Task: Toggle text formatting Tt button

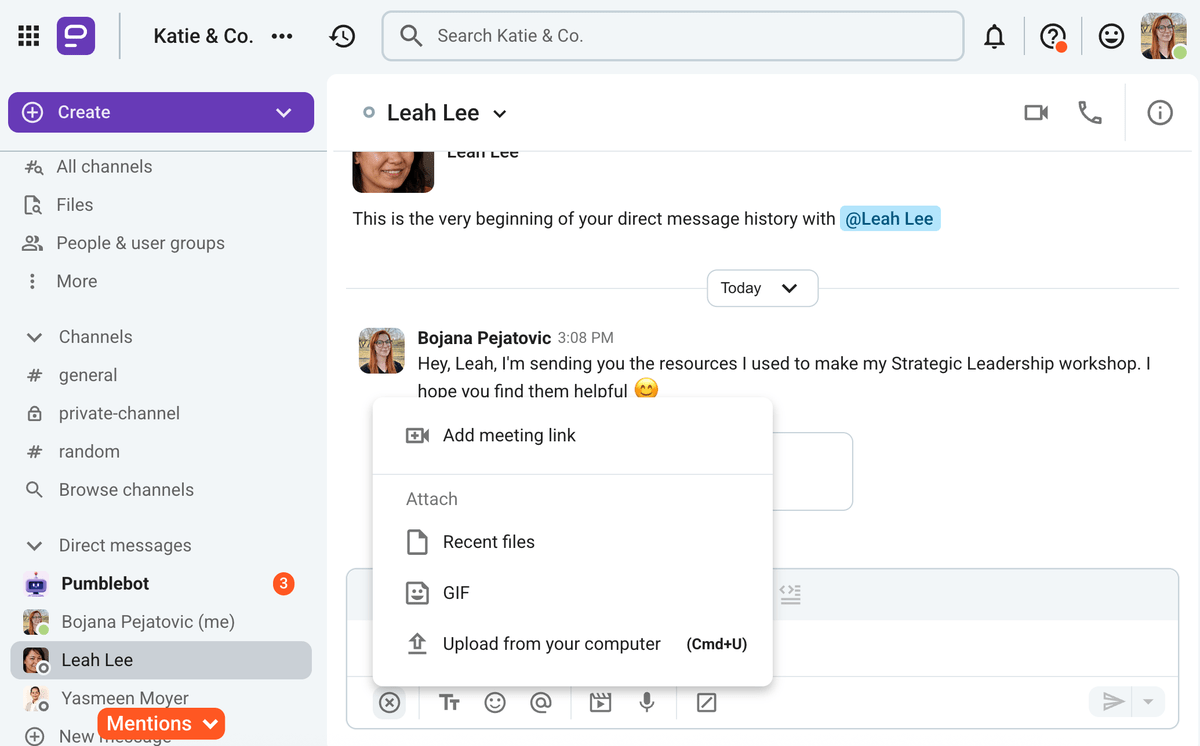Action: click(449, 703)
